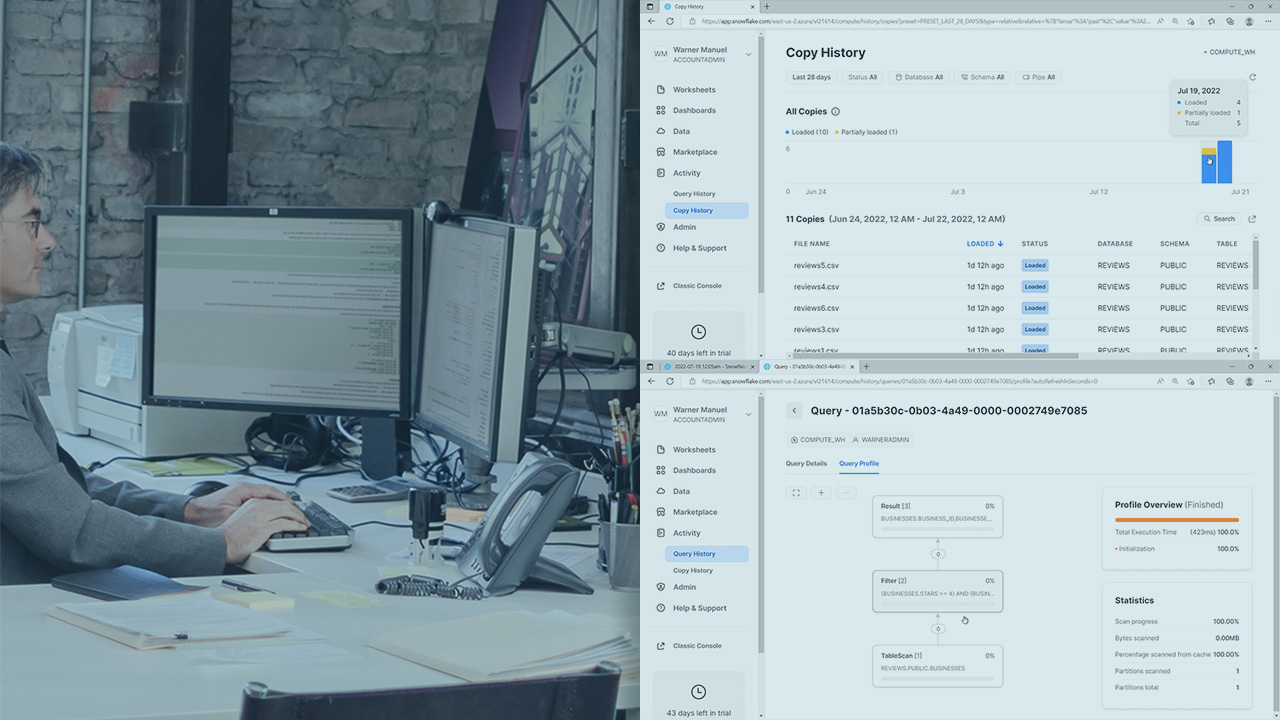Switch to the Query Details tab

(x=806, y=463)
